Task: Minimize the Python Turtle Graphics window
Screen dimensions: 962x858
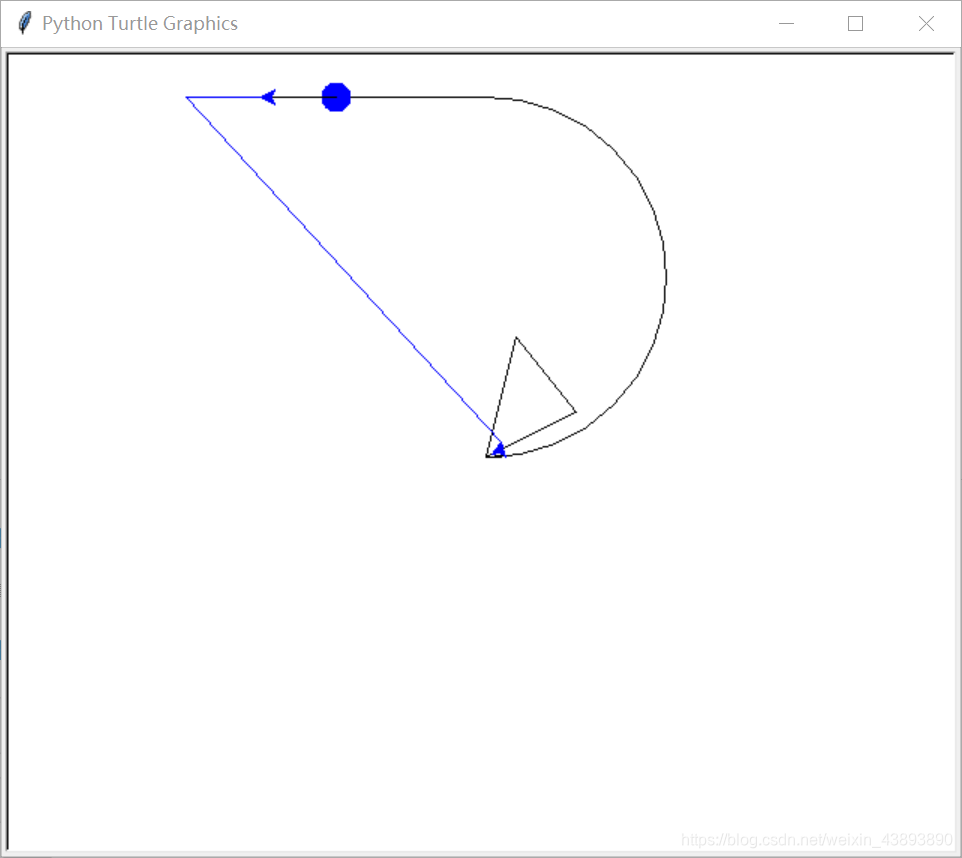Action: coord(787,23)
